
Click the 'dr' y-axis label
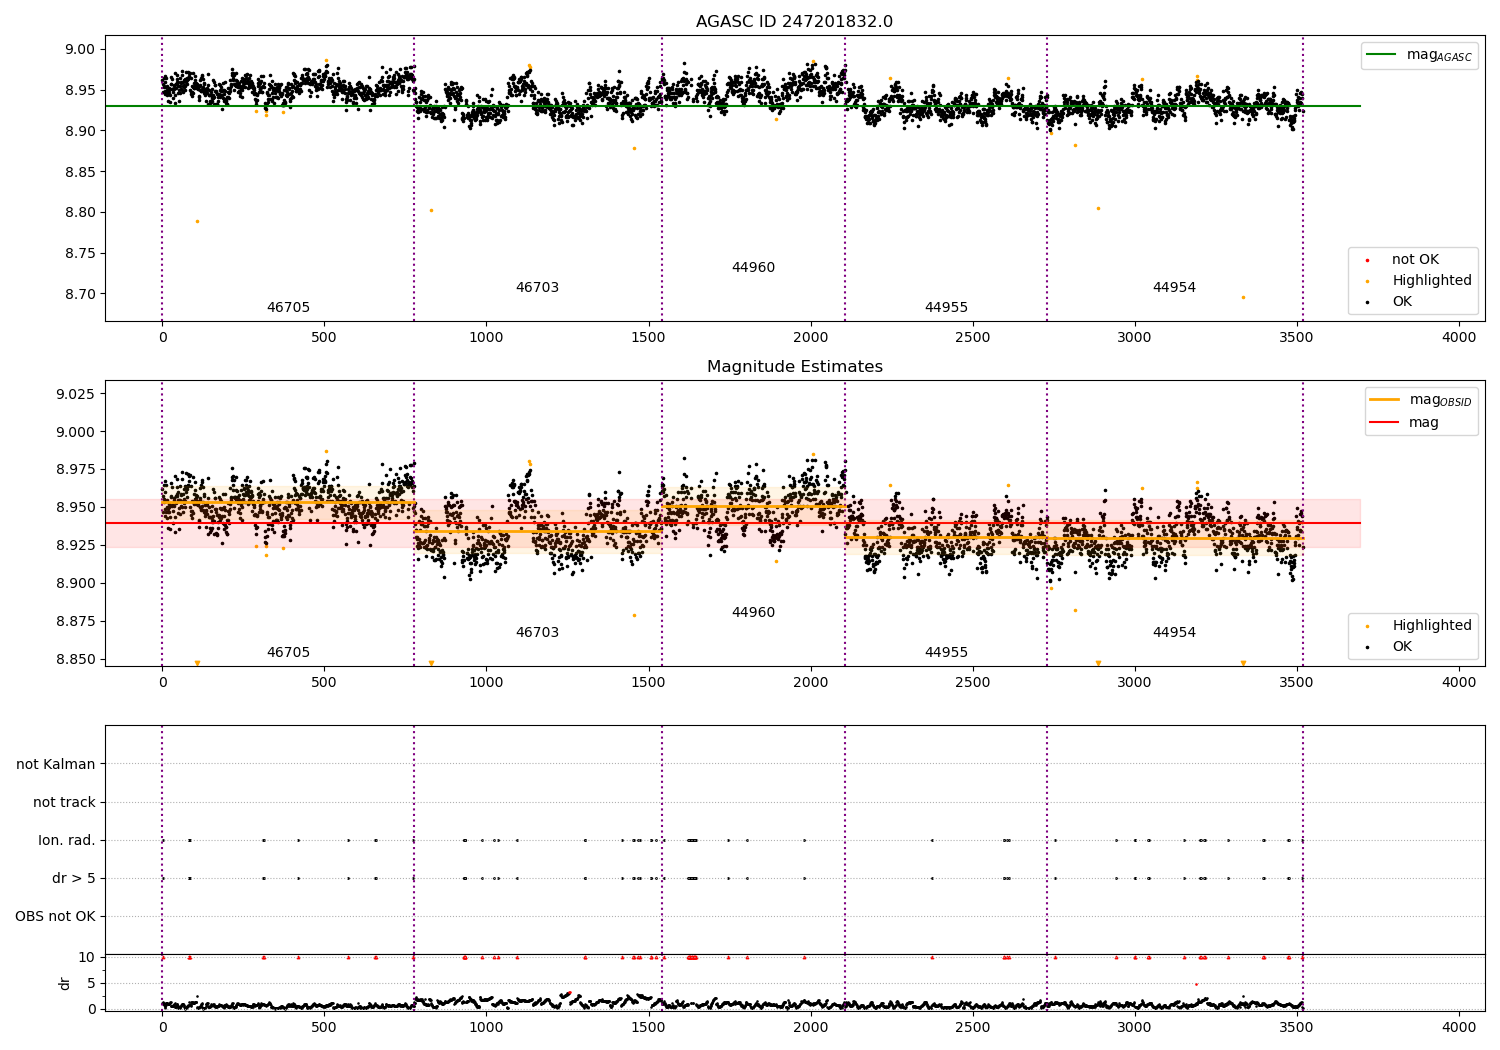coord(65,983)
